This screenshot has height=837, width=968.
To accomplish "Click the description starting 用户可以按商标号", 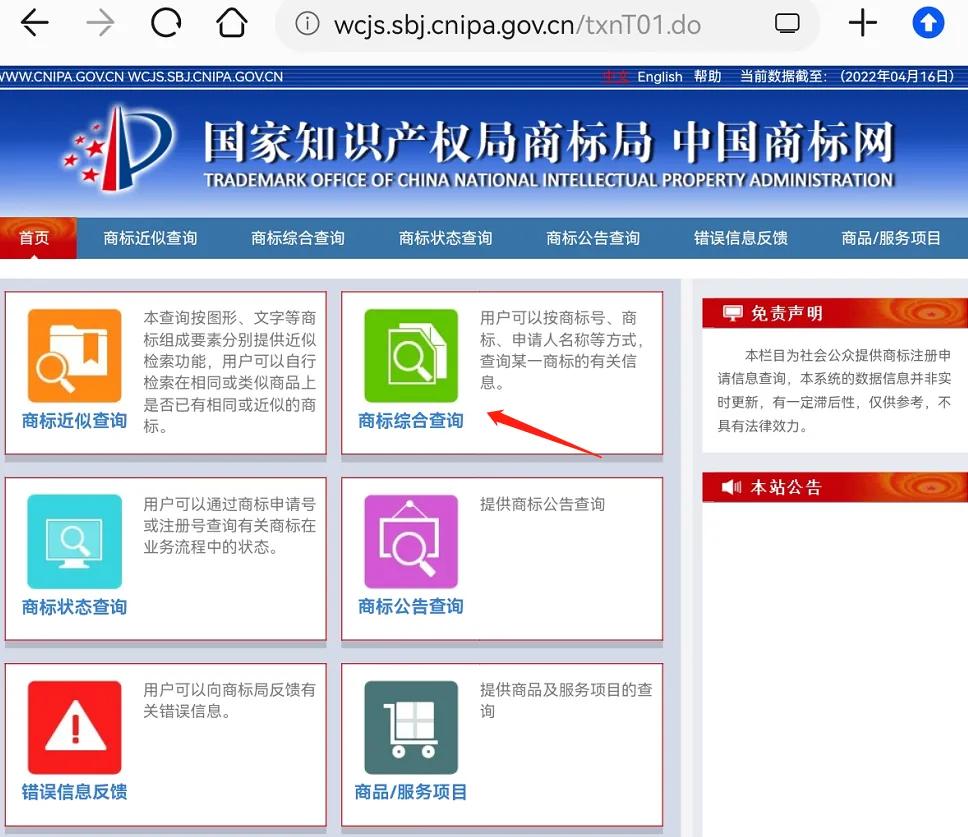I will (x=562, y=350).
